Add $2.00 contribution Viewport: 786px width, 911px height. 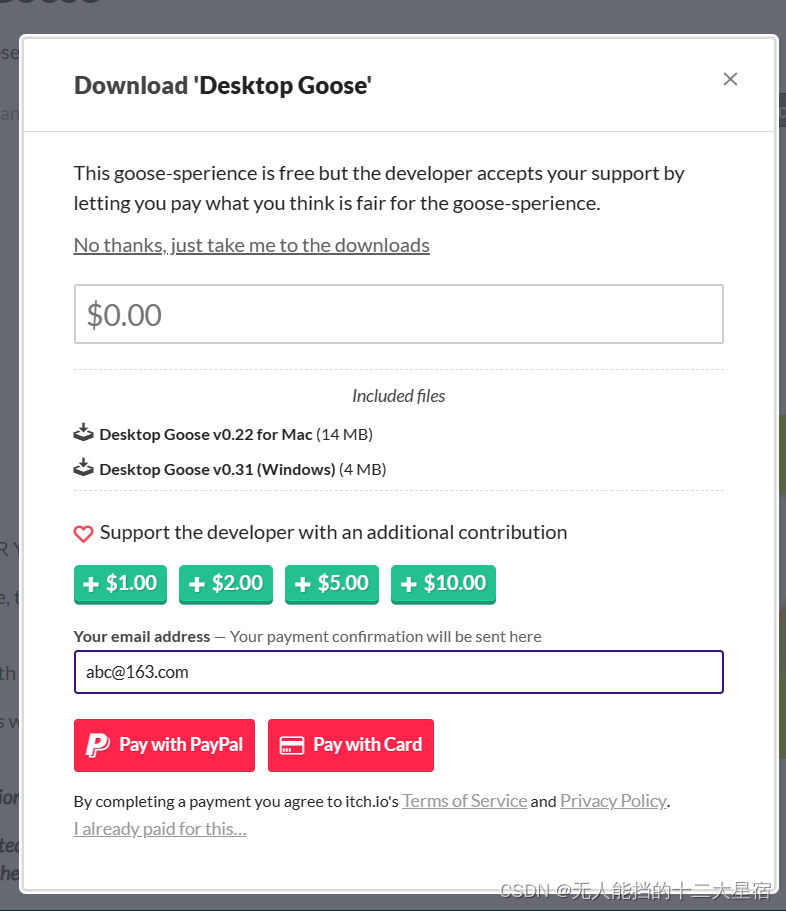coord(226,584)
